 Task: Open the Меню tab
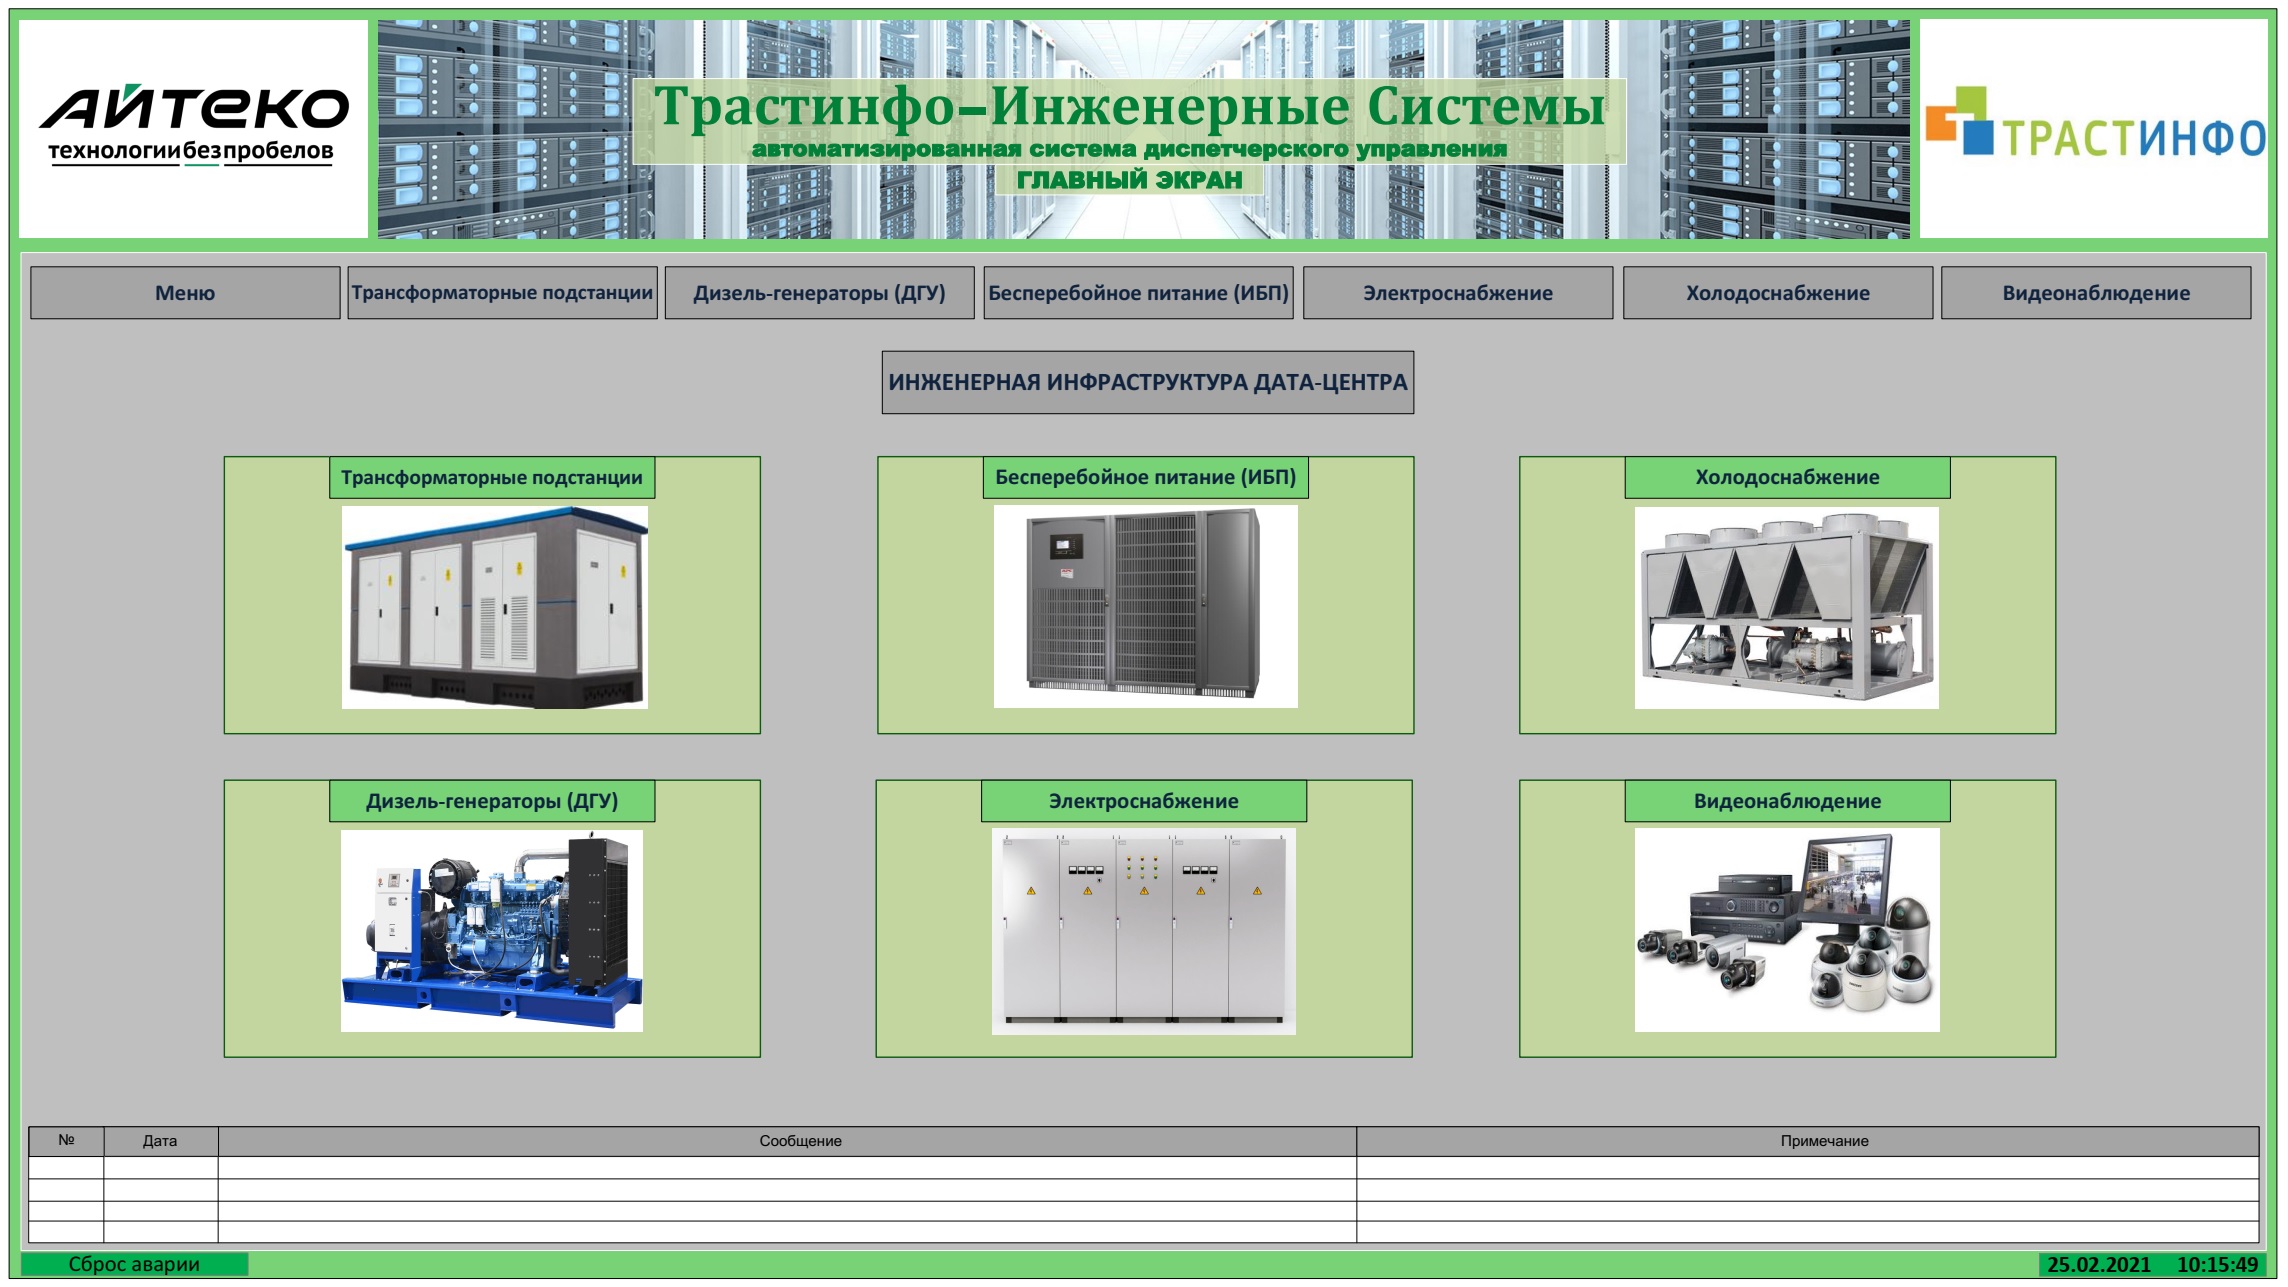(185, 293)
